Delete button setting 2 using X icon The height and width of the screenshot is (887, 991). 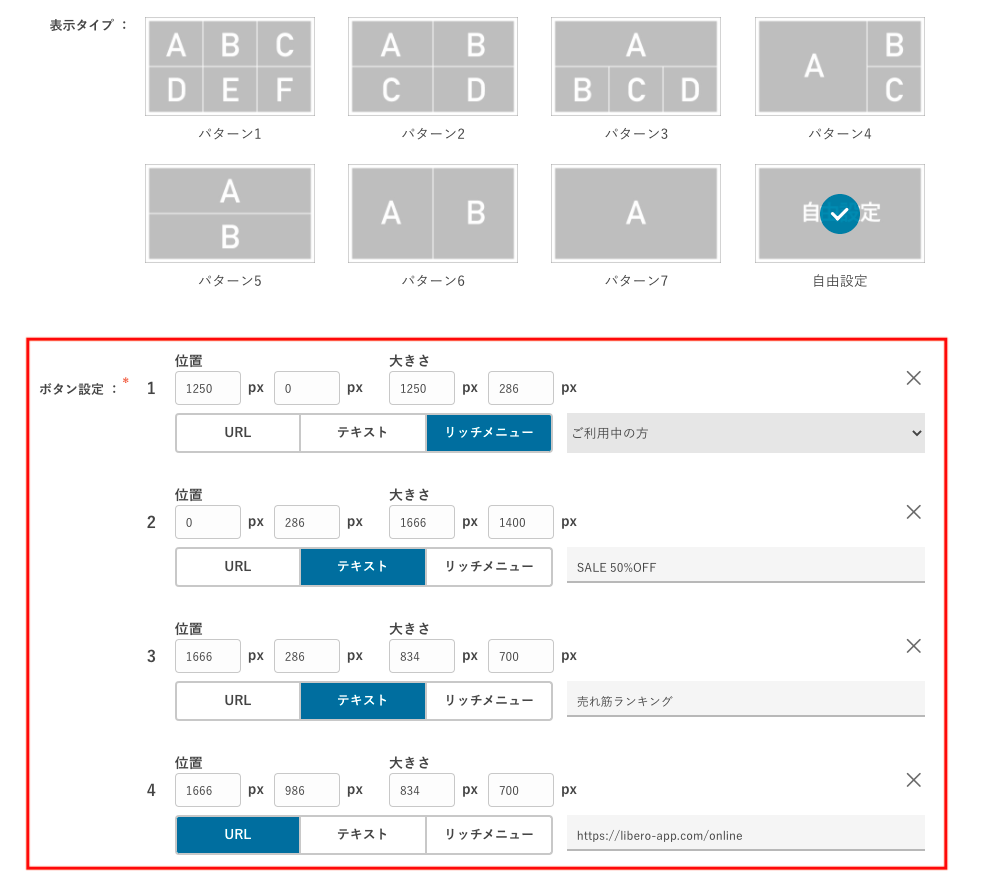(x=913, y=512)
